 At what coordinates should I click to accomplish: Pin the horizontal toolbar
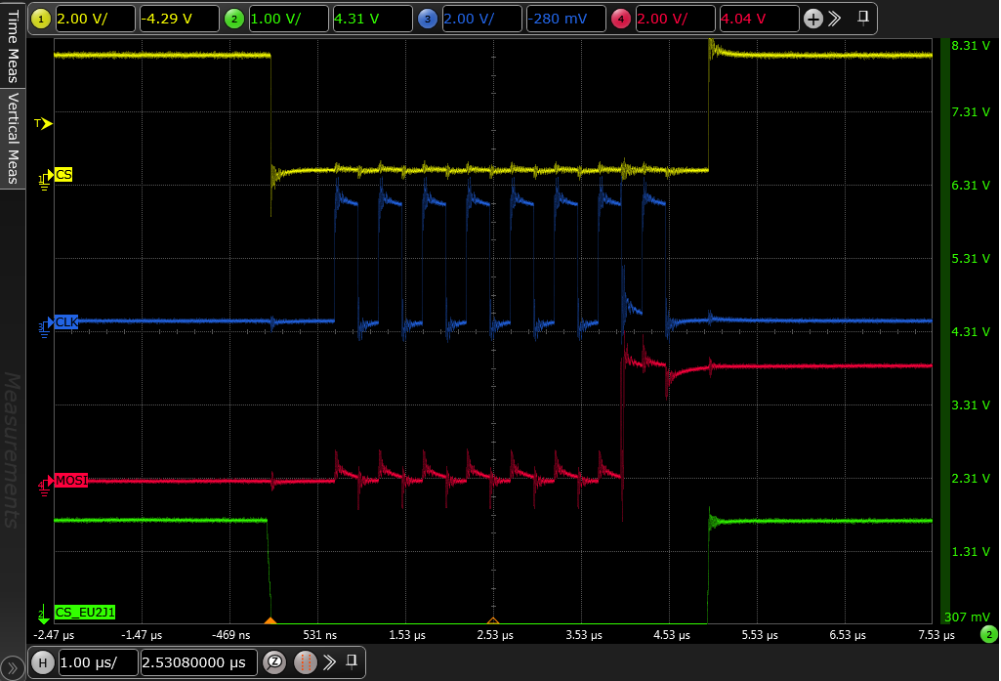[352, 661]
